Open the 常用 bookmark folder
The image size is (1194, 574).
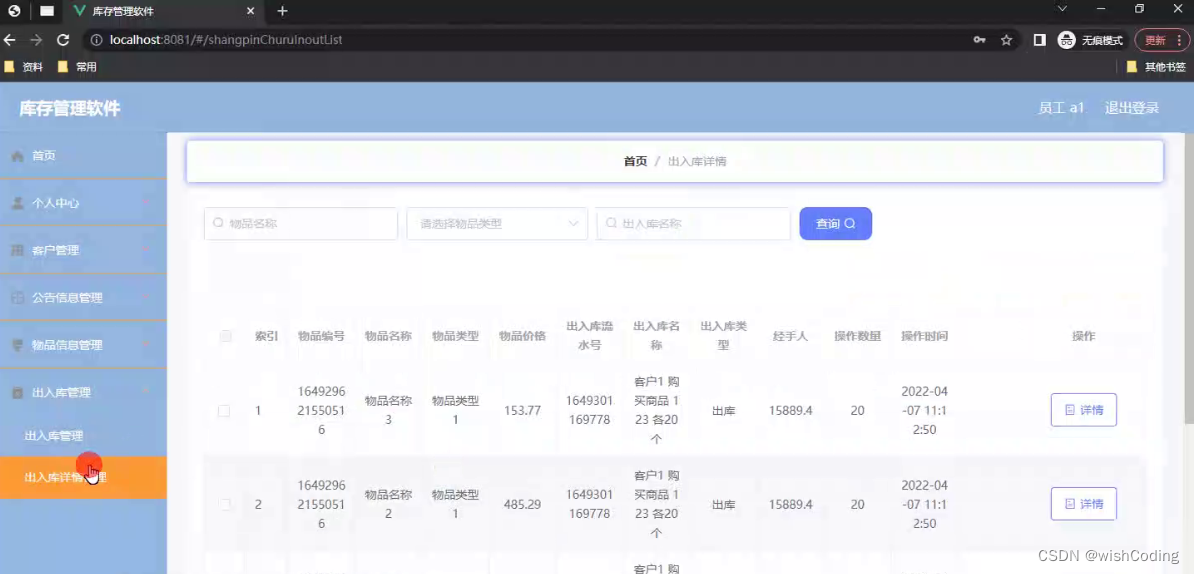coord(77,67)
